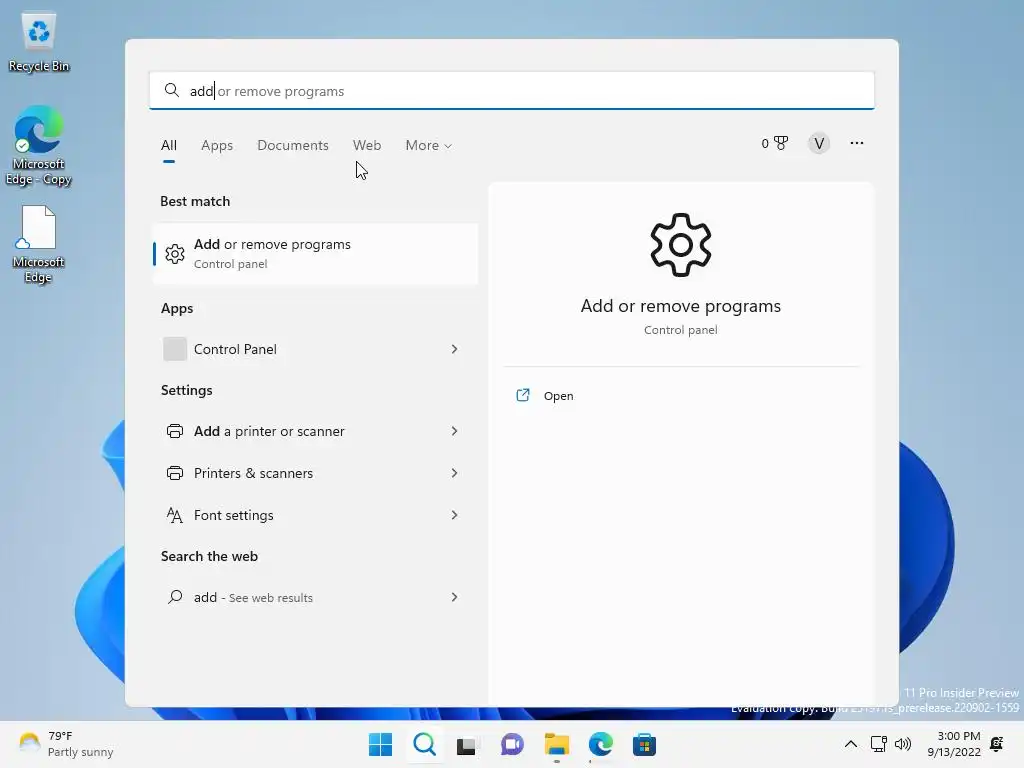Expand add web results chevron

pyautogui.click(x=454, y=597)
